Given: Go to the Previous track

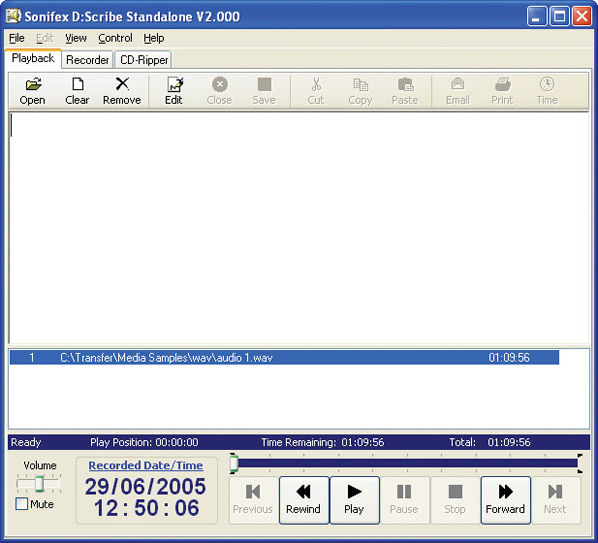Looking at the screenshot, I should [x=253, y=500].
